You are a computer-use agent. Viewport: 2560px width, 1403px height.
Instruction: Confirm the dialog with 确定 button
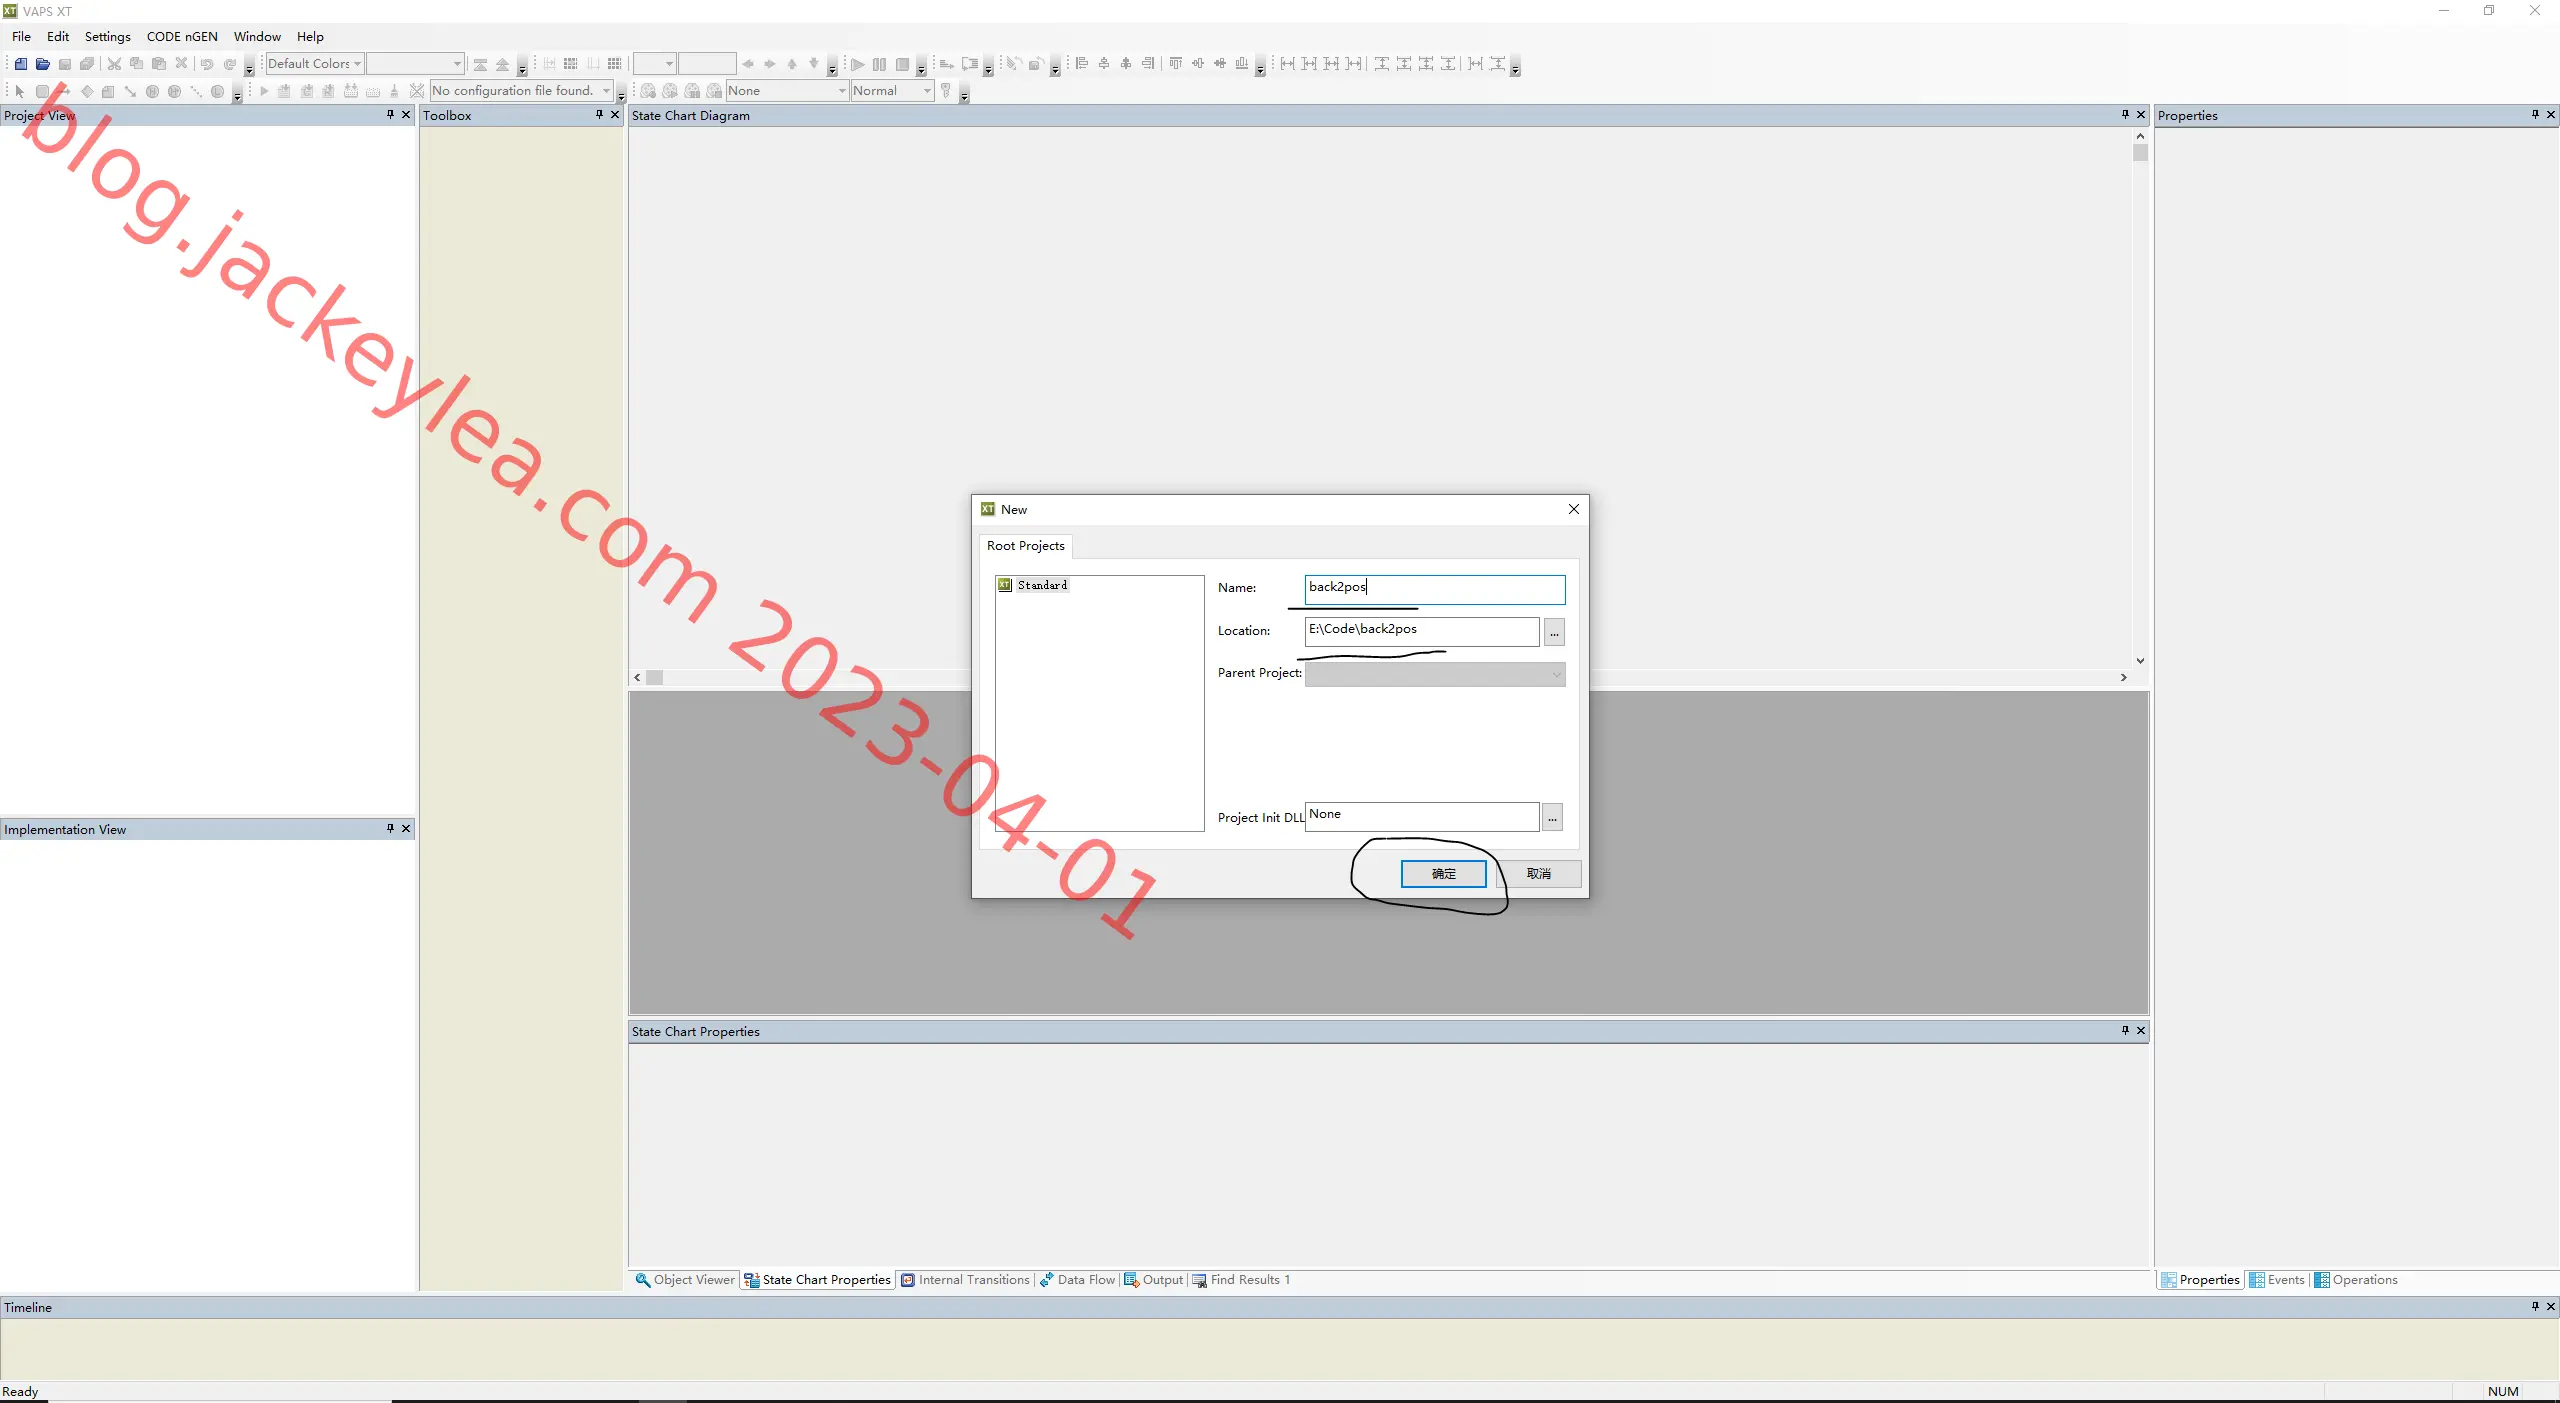pos(1443,874)
